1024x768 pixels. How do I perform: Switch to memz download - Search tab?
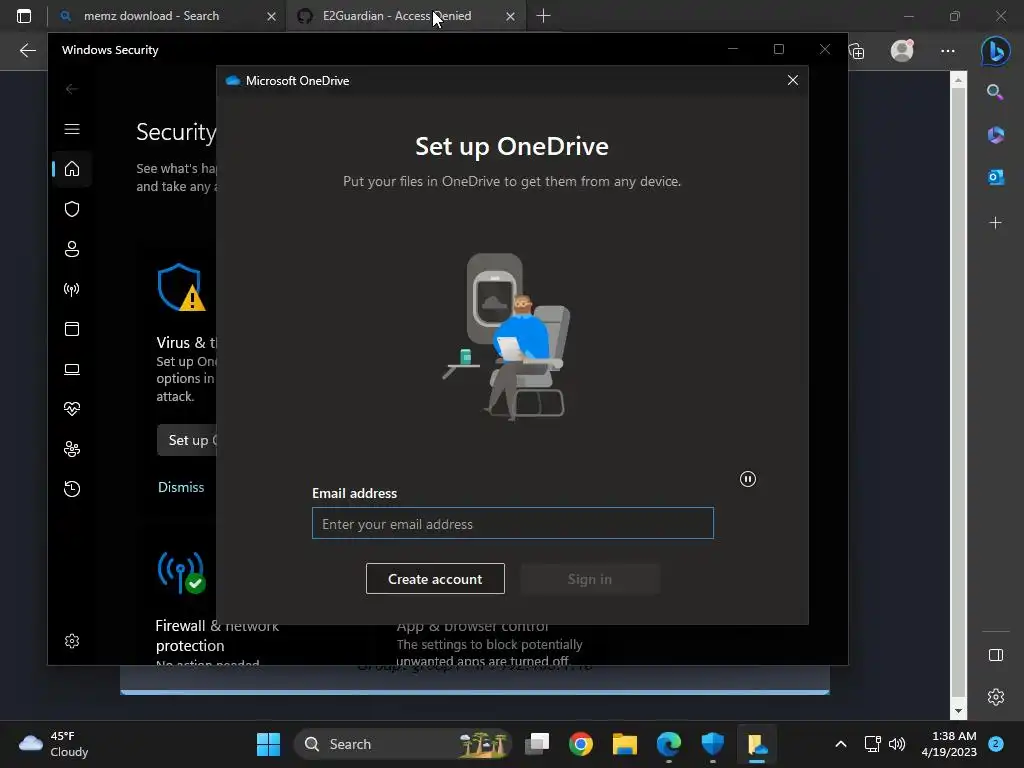(152, 16)
